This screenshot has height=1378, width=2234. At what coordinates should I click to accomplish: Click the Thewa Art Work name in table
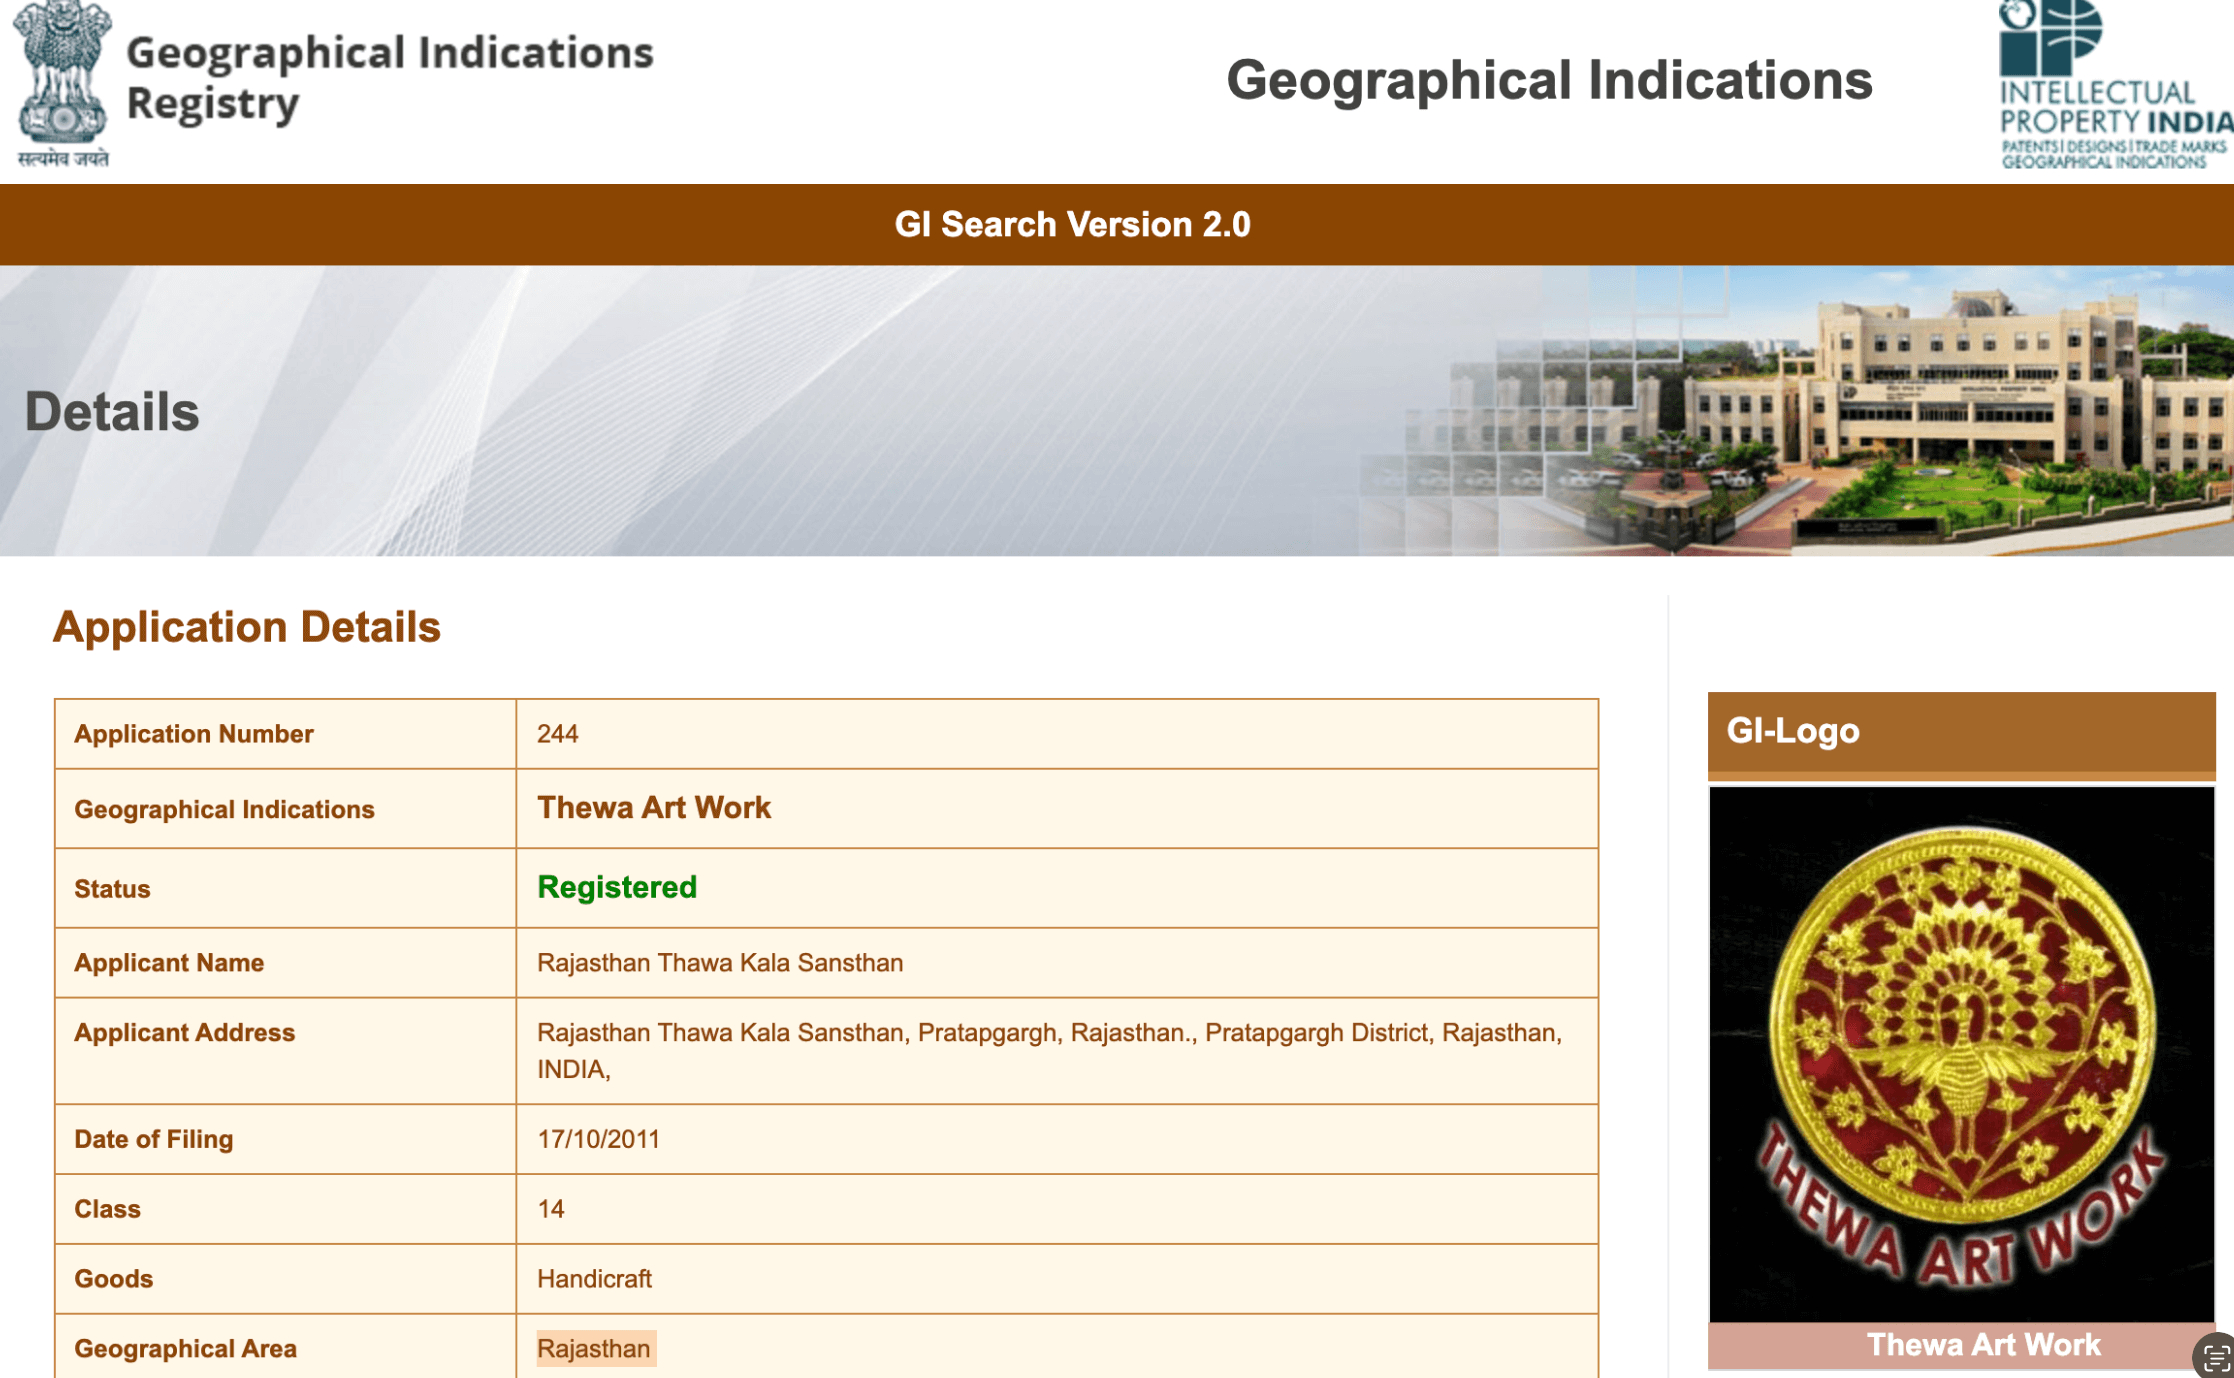click(x=653, y=808)
